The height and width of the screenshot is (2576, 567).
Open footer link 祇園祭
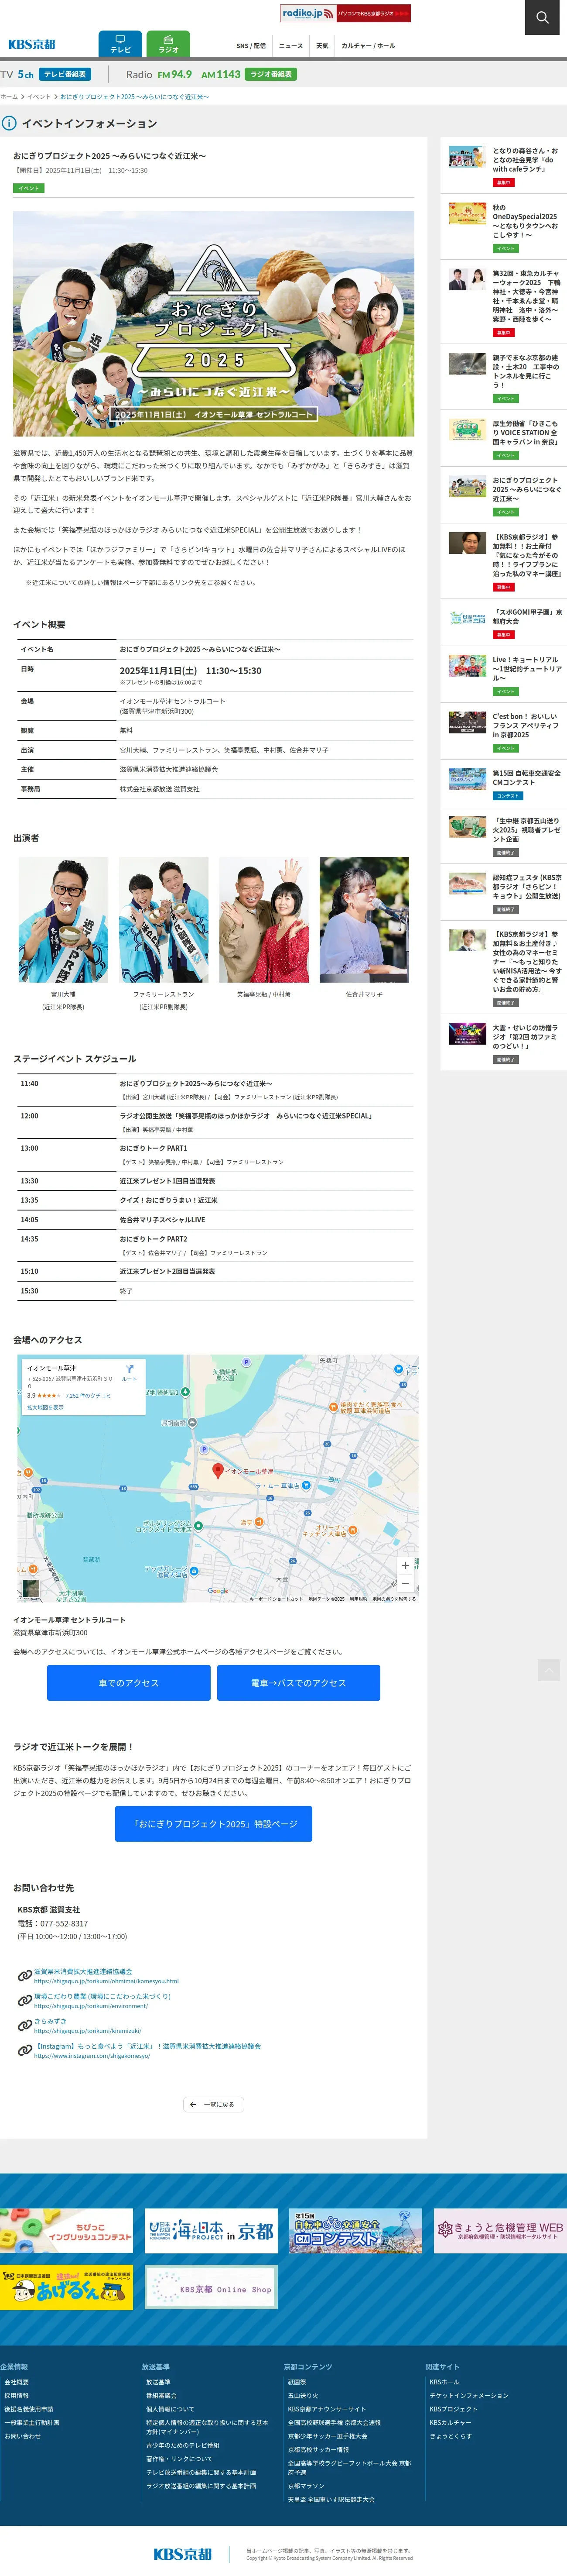[297, 2382]
